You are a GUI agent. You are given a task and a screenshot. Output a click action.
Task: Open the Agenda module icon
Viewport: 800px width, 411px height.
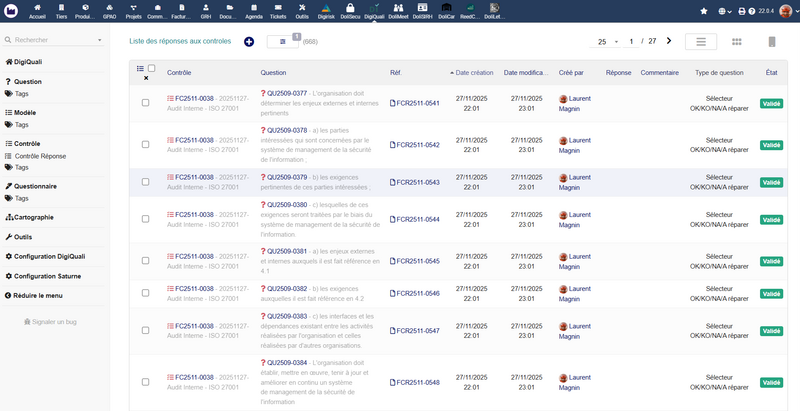[254, 11]
